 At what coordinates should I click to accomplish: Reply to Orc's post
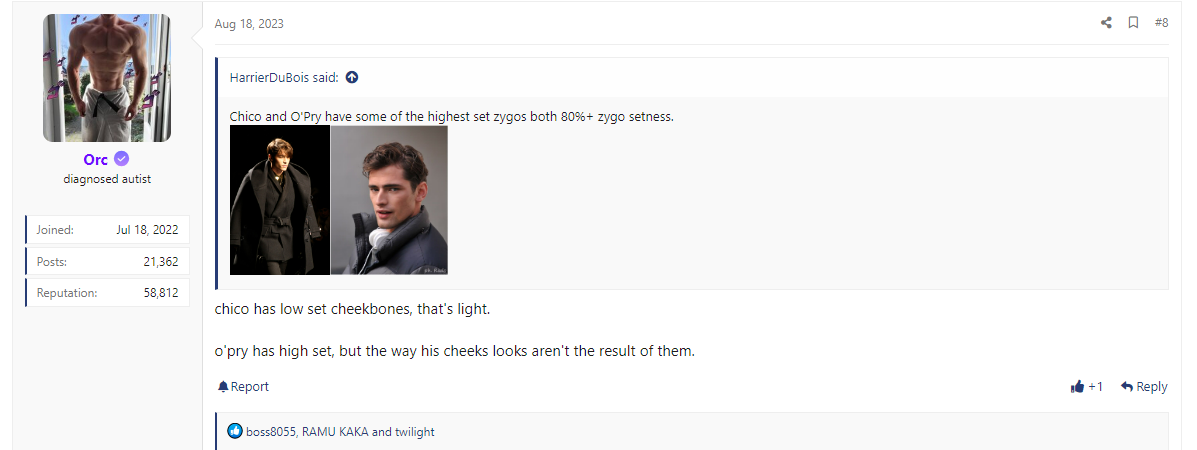[x=1144, y=387]
